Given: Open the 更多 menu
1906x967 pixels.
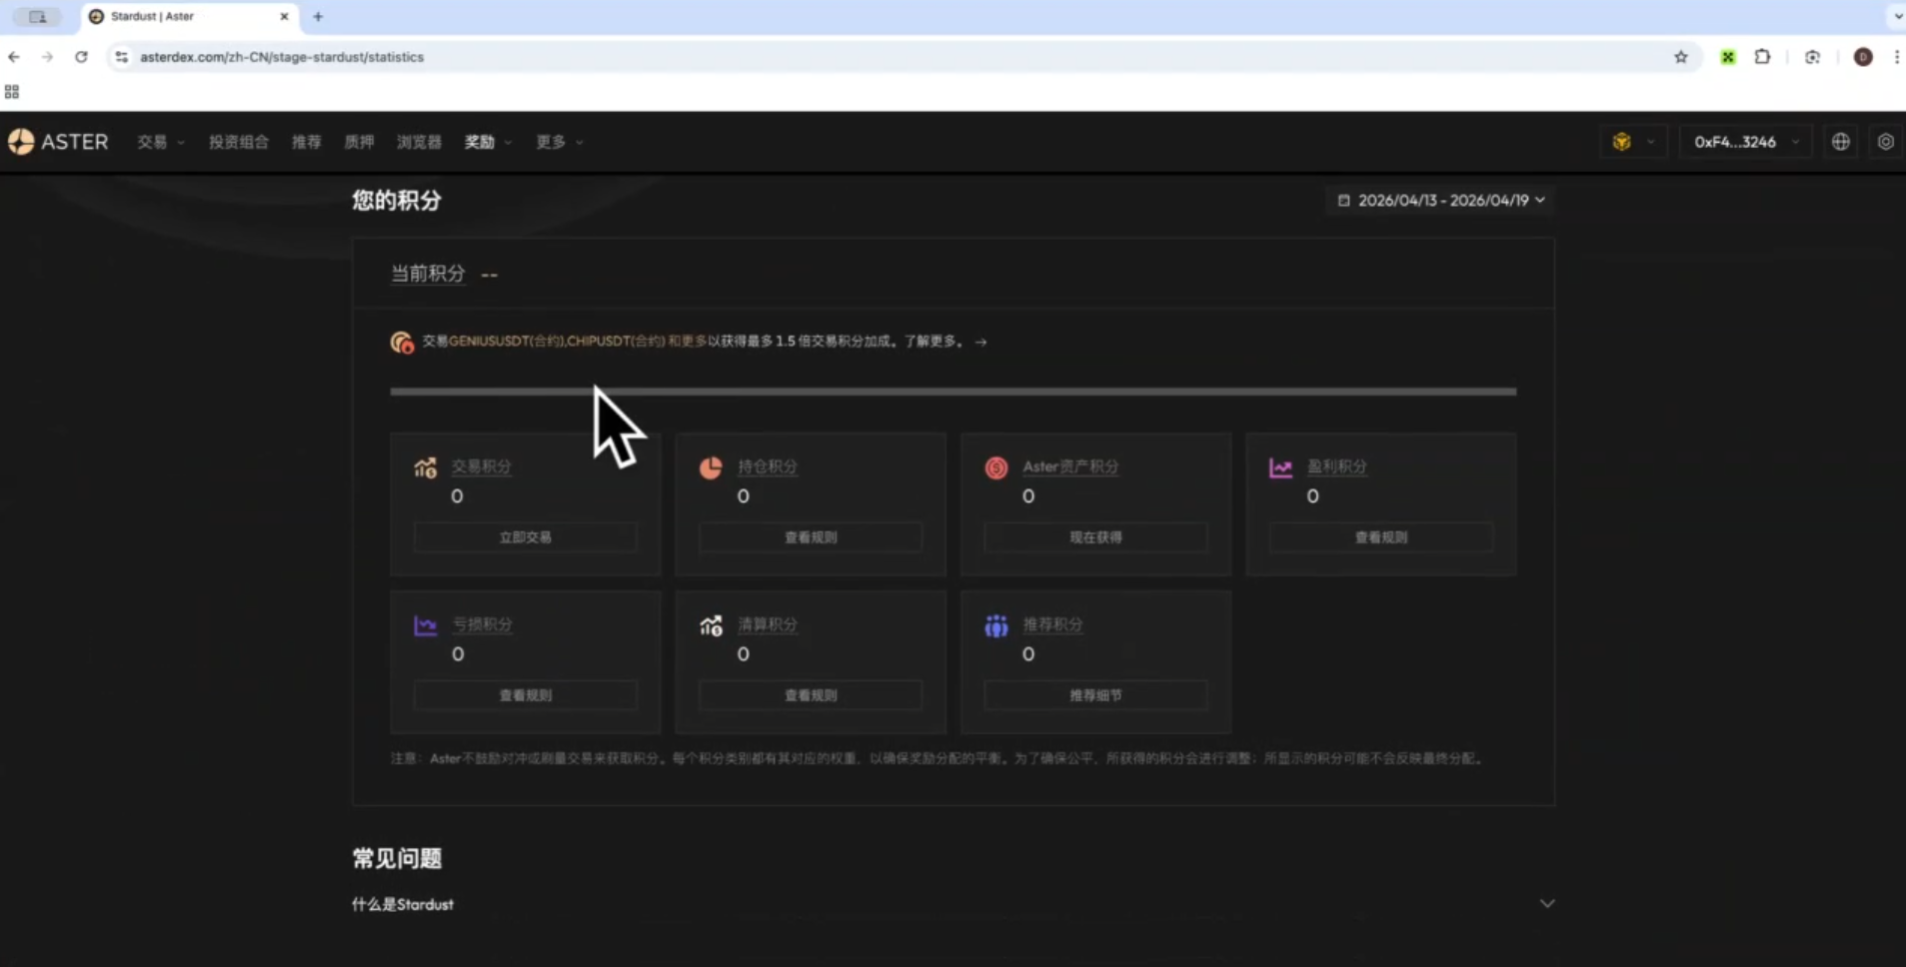Looking at the screenshot, I should tap(550, 141).
